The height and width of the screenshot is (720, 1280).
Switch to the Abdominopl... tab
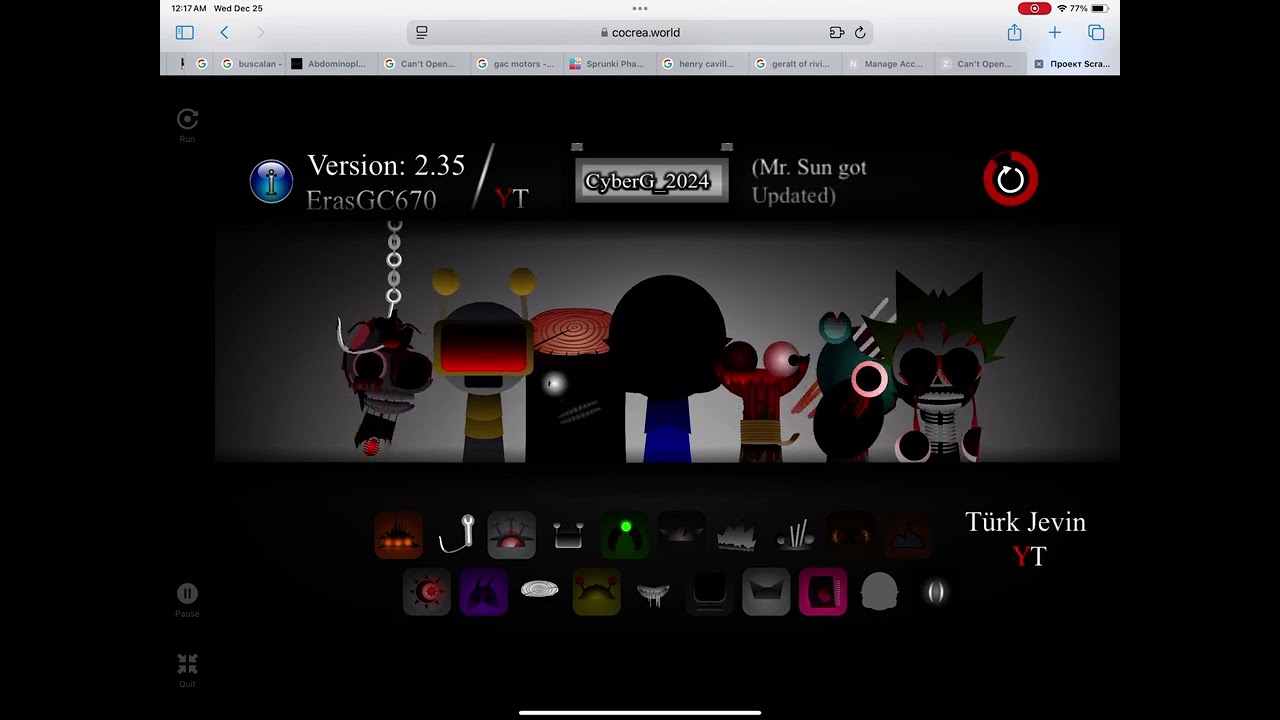pyautogui.click(x=330, y=64)
